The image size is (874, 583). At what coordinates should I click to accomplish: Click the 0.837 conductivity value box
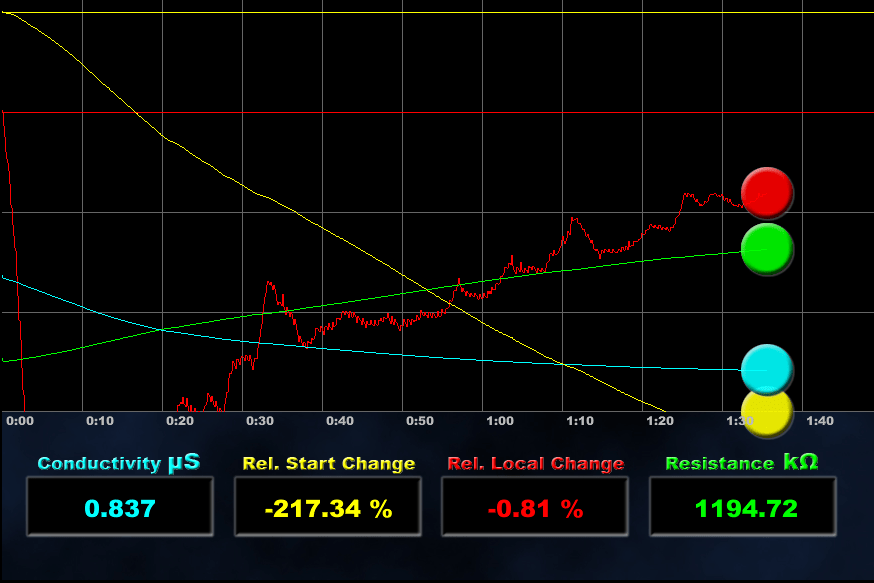[x=120, y=507]
